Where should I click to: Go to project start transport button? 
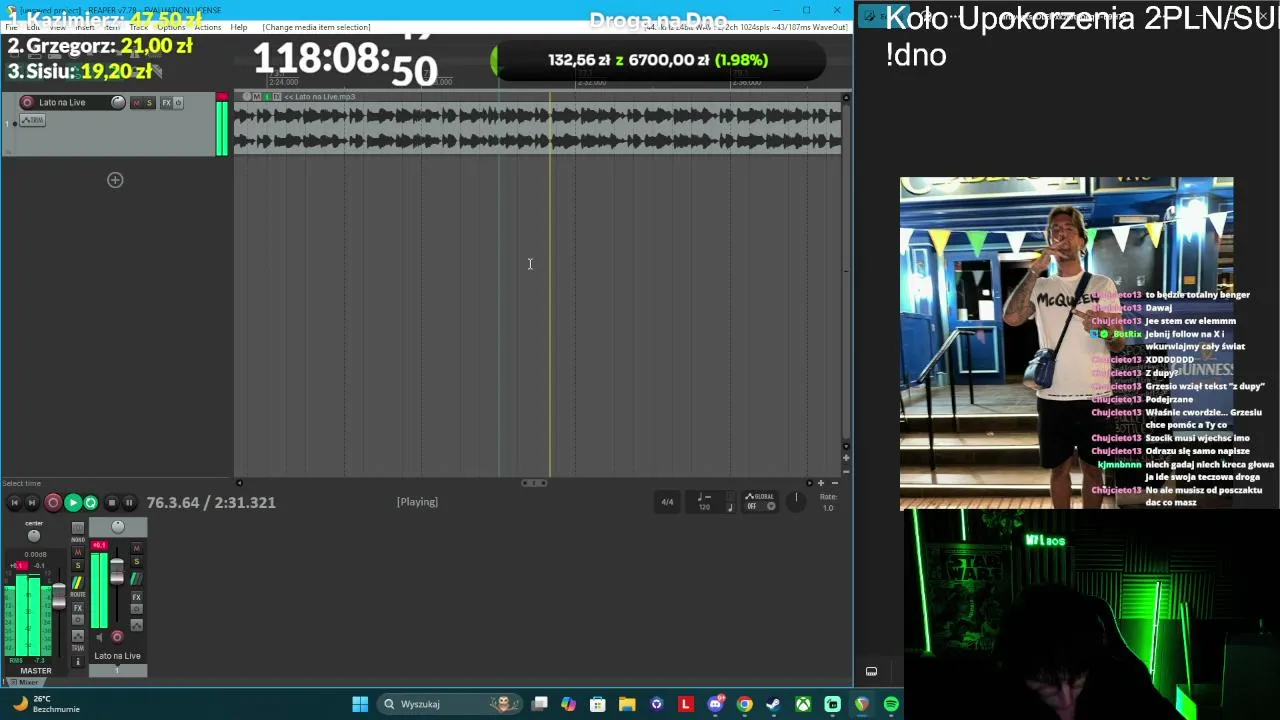14,503
